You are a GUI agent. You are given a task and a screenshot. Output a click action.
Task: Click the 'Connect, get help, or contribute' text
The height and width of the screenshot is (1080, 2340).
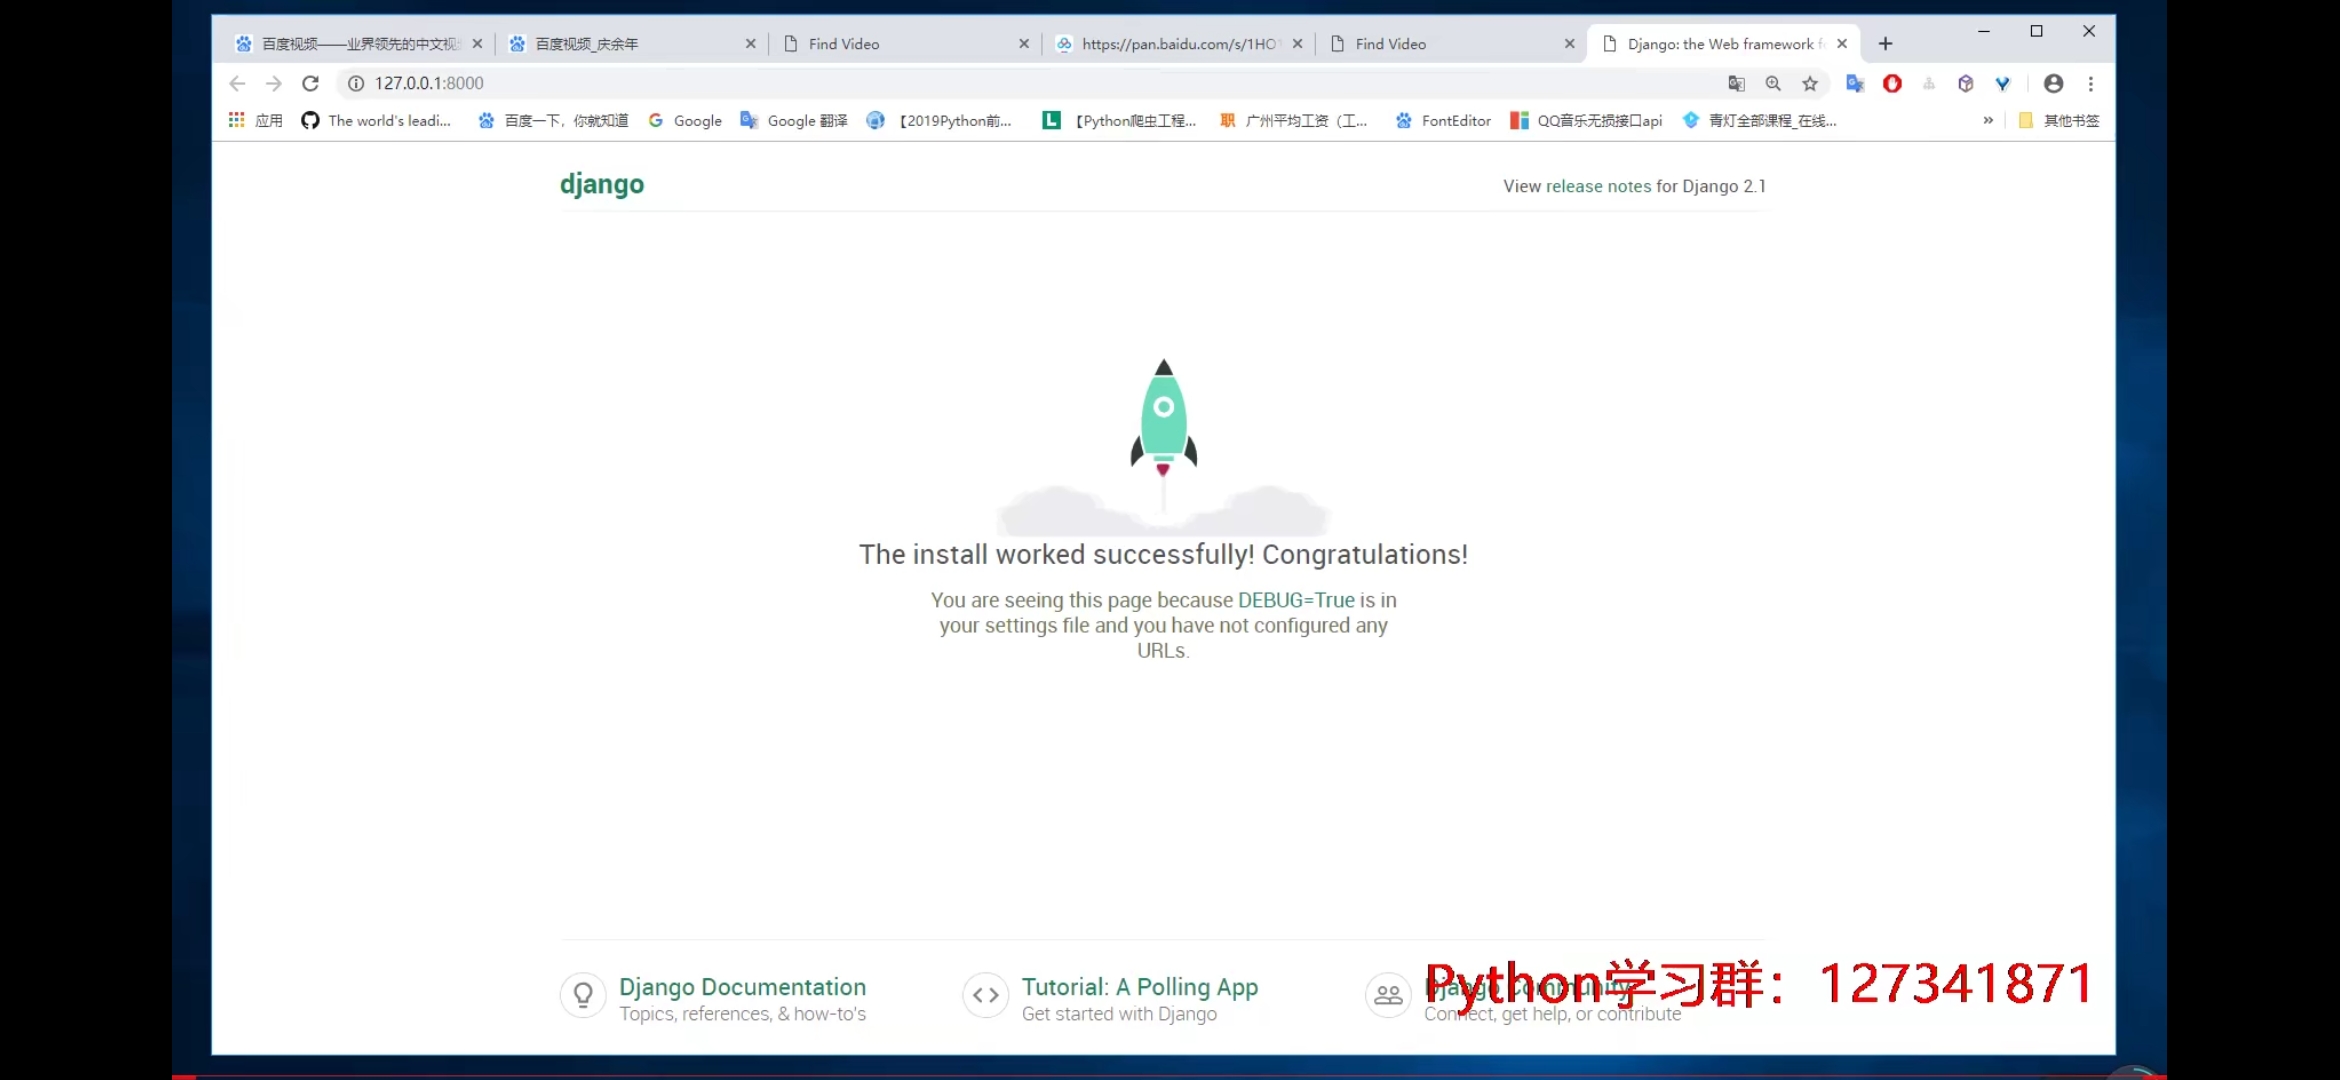click(1552, 1014)
